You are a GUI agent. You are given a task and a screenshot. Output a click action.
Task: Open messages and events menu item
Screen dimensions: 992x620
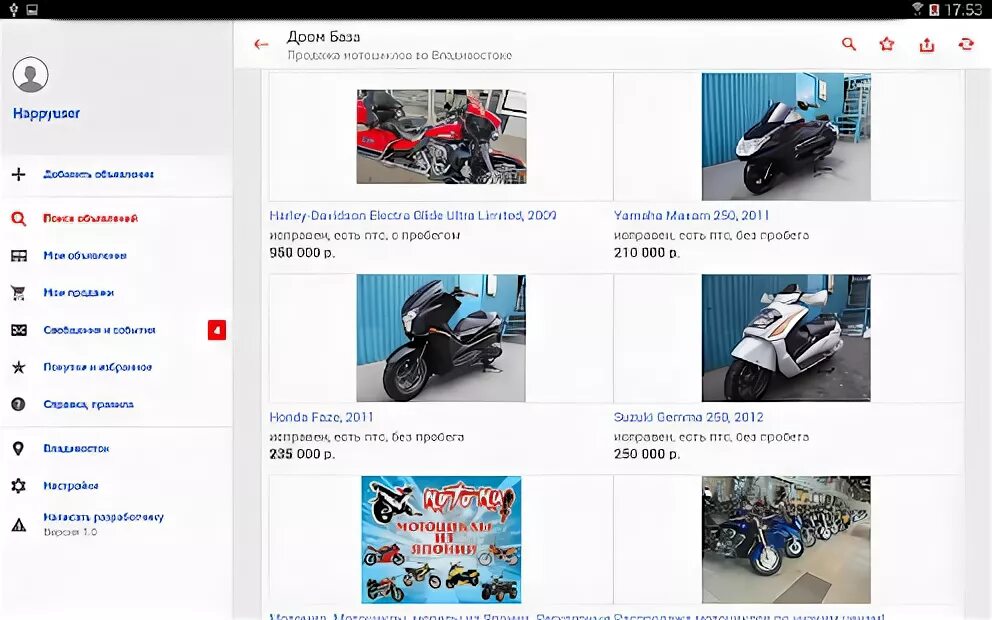116,330
